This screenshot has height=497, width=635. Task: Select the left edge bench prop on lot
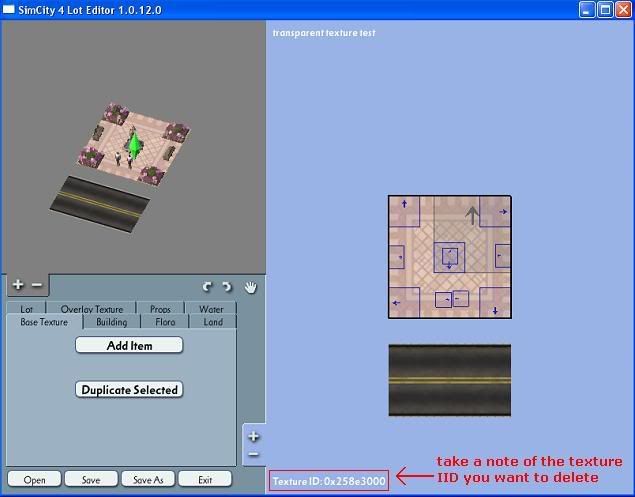[397, 257]
